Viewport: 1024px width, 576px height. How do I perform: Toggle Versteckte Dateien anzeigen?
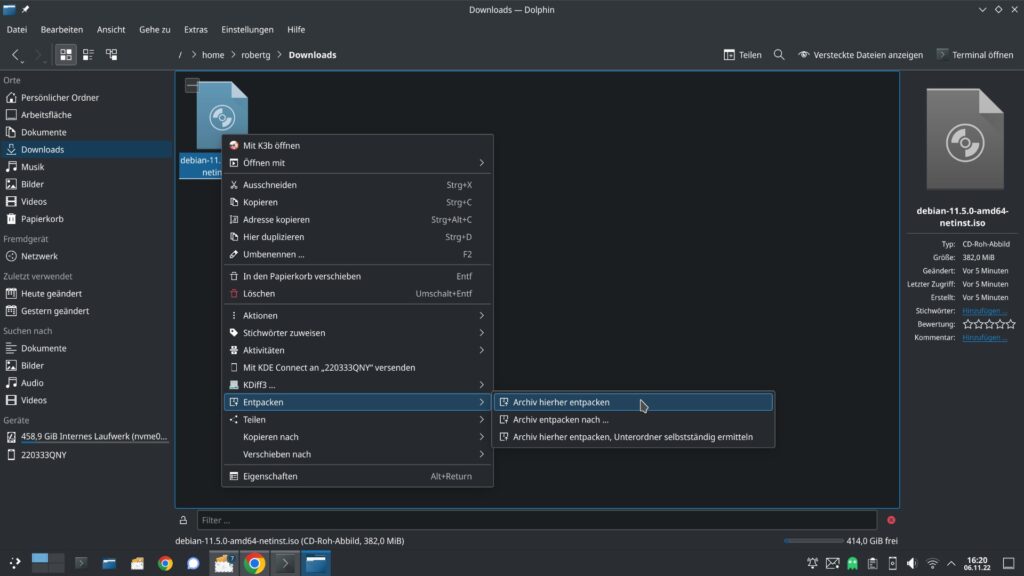(860, 55)
